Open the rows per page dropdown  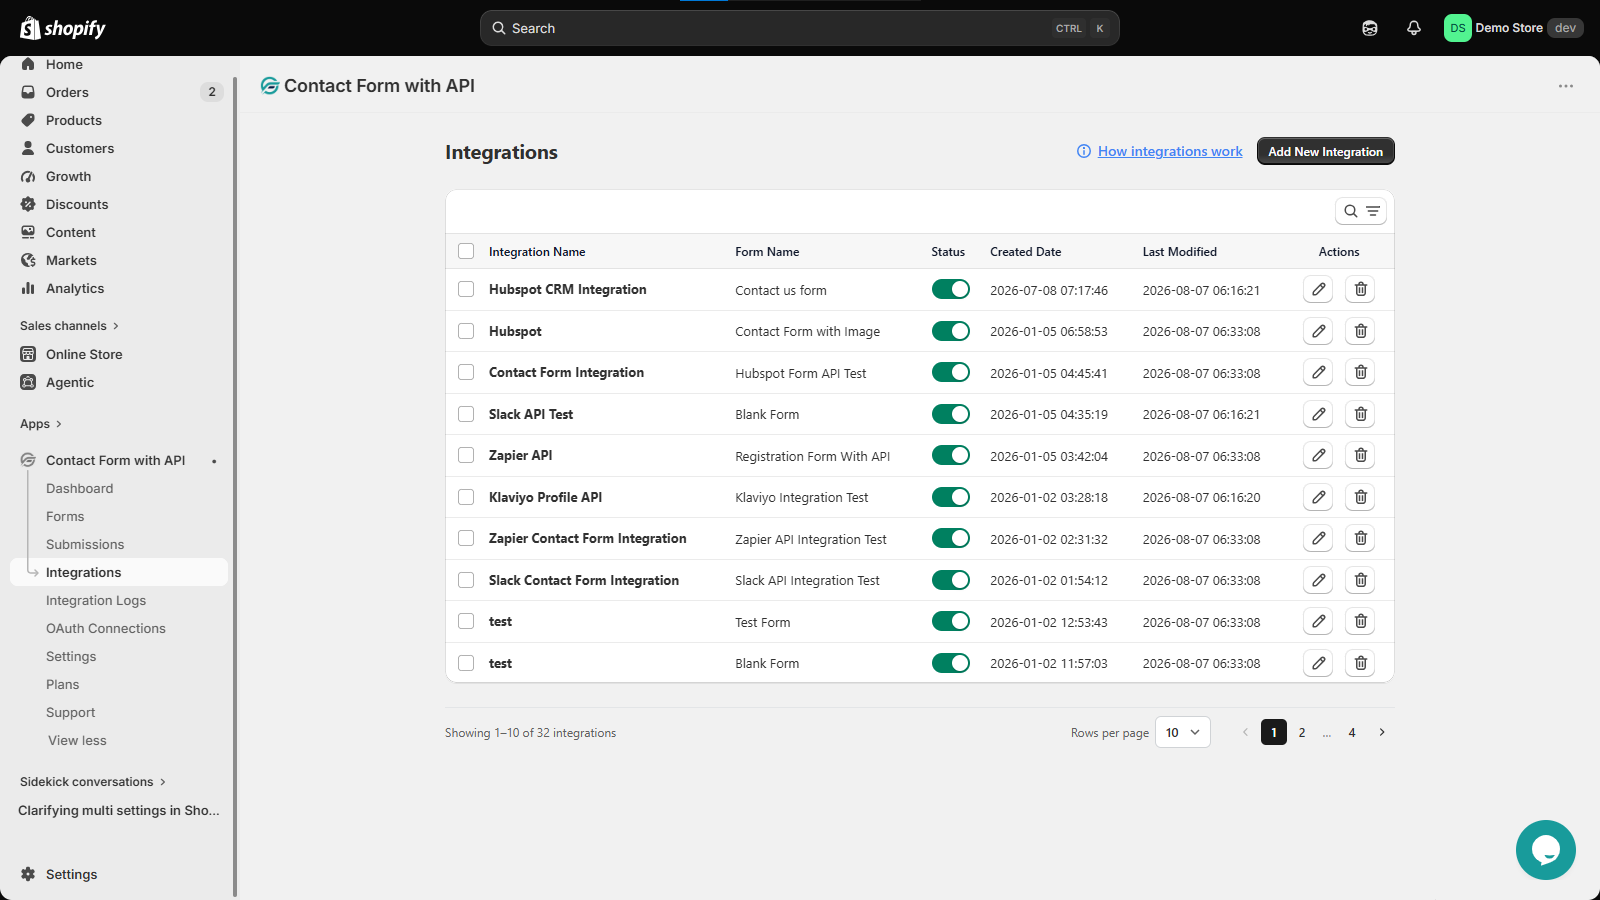pyautogui.click(x=1183, y=733)
